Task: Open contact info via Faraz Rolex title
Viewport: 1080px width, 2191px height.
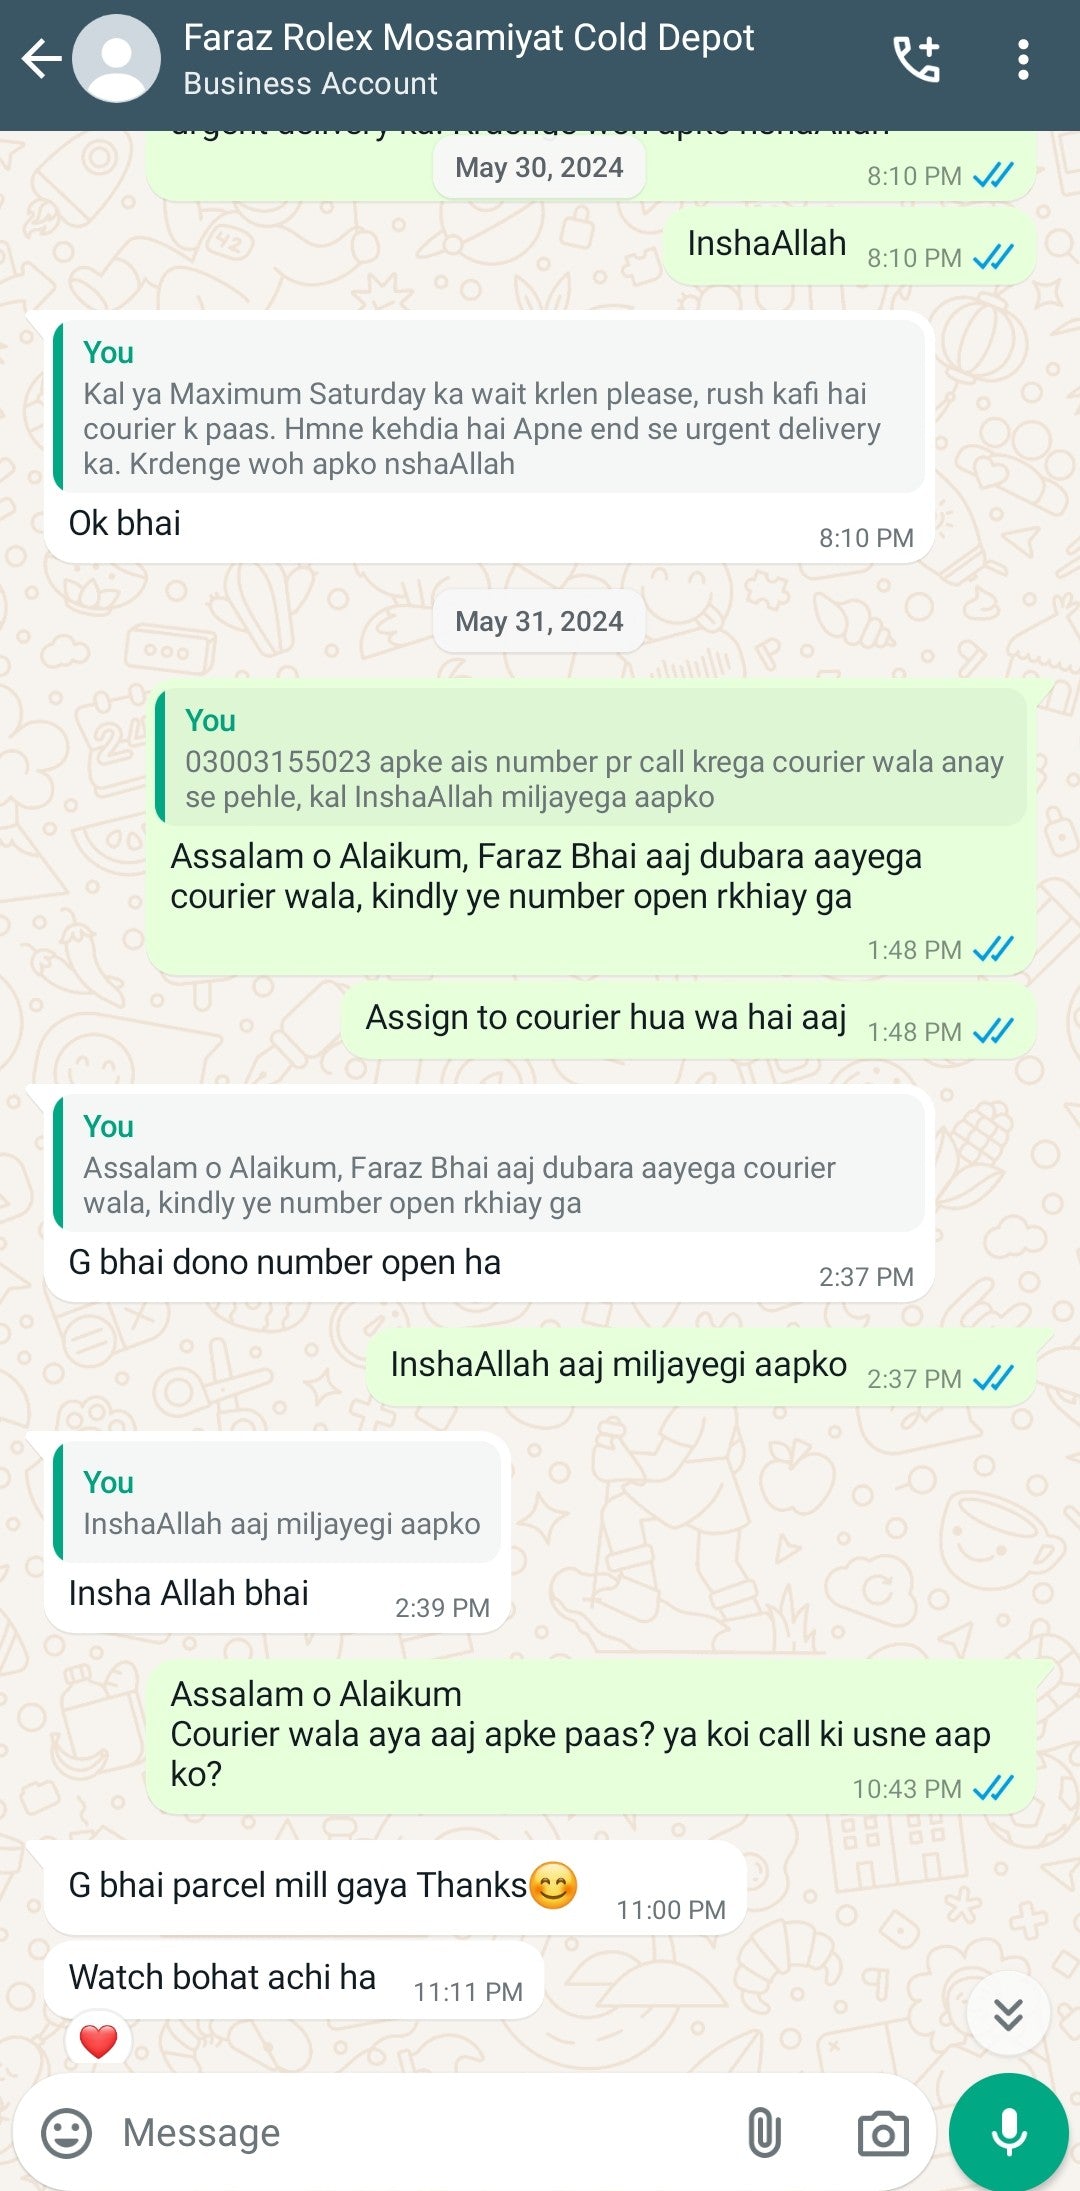Action: tap(468, 38)
